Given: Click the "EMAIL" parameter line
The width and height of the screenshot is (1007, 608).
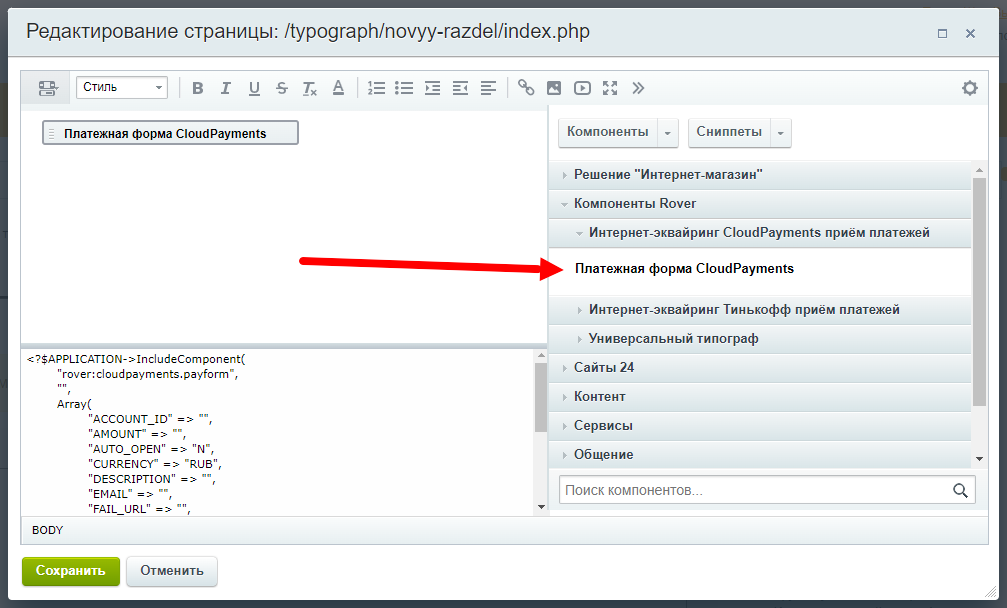Looking at the screenshot, I should pos(130,494).
